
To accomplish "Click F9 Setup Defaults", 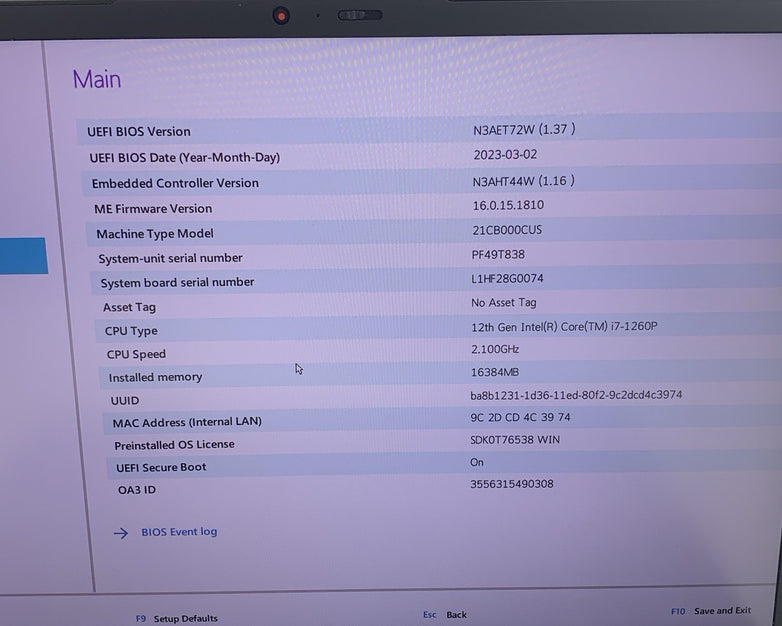I will coord(177,619).
